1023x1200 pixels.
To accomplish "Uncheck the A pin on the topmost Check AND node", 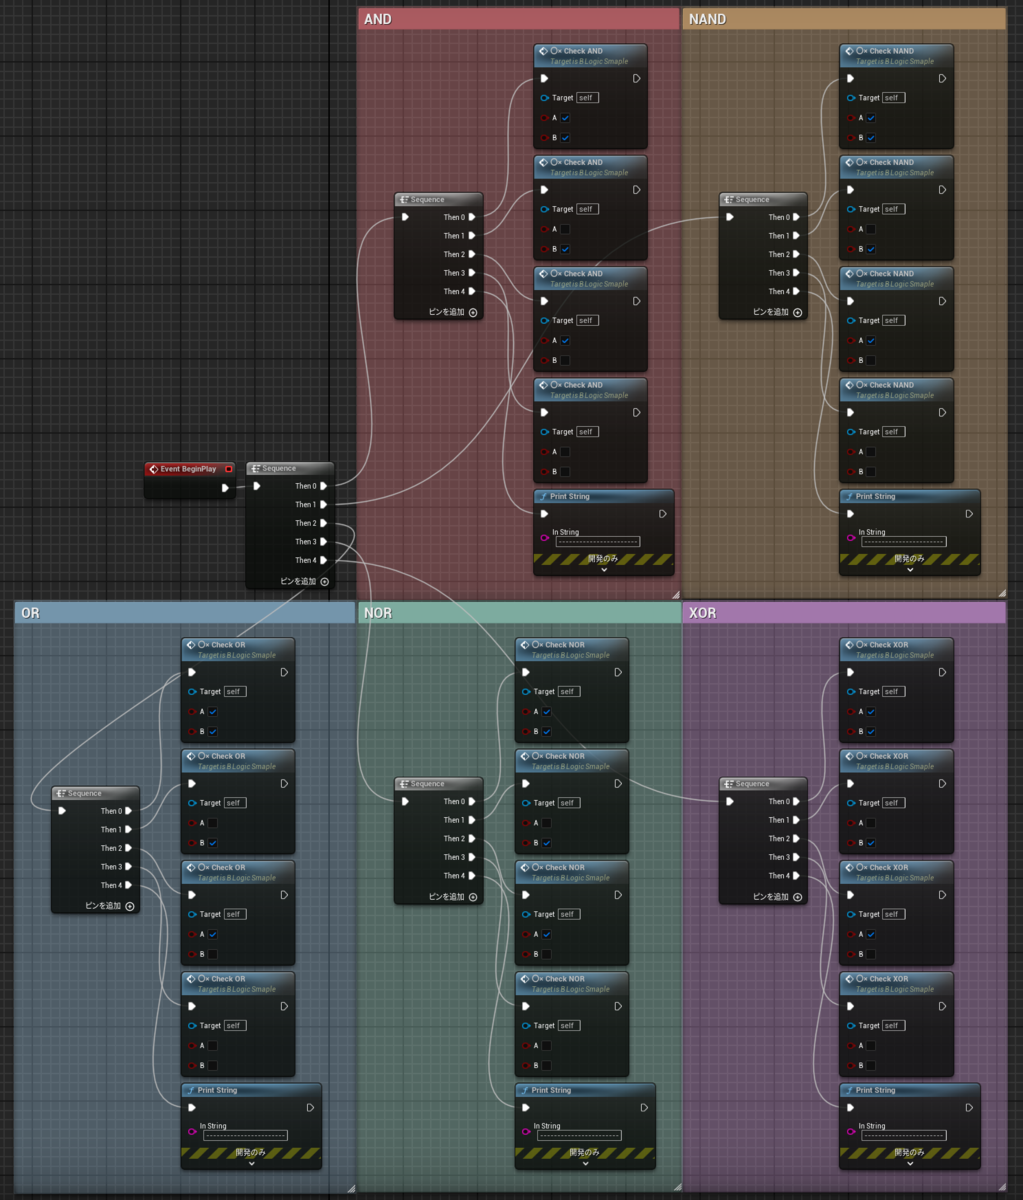I will pyautogui.click(x=566, y=118).
